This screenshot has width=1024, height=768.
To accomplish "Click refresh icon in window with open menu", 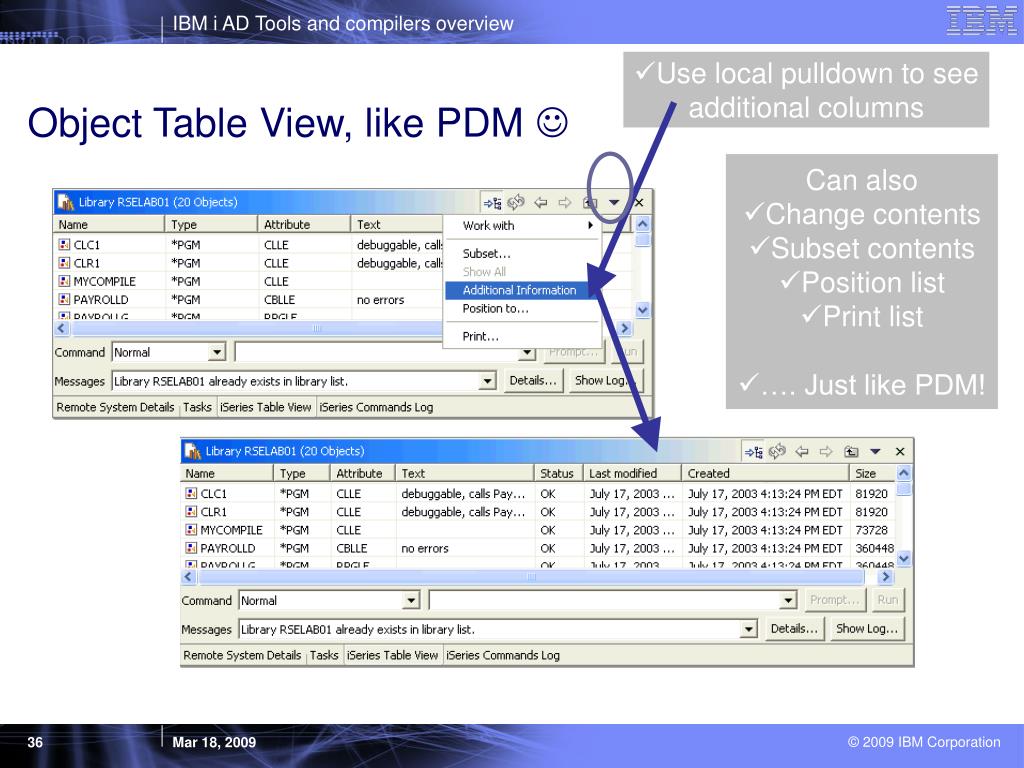I will (516, 202).
